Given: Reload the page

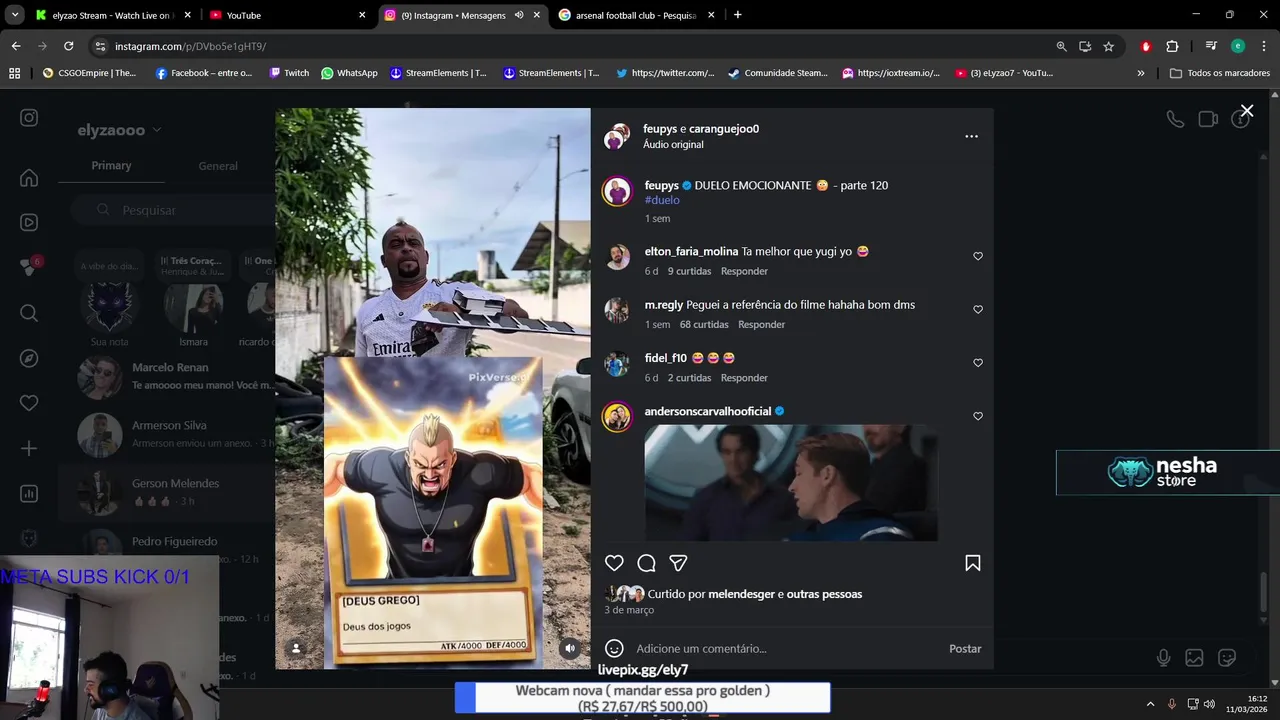Looking at the screenshot, I should click(68, 46).
